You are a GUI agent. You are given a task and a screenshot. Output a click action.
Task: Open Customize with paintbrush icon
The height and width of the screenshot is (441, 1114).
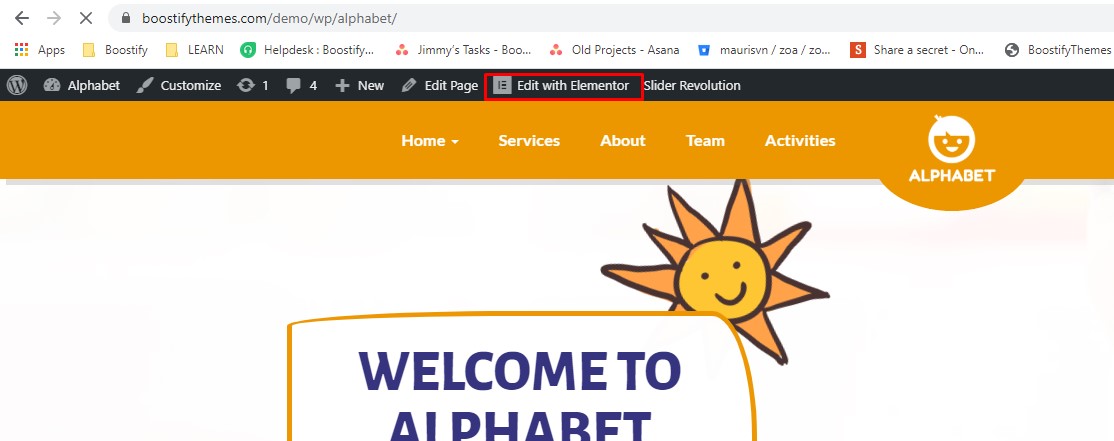[179, 85]
